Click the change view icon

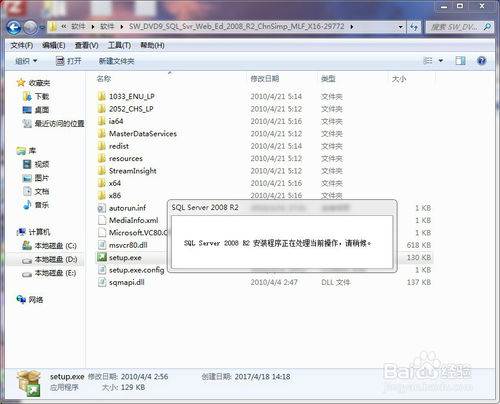pyautogui.click(x=428, y=61)
